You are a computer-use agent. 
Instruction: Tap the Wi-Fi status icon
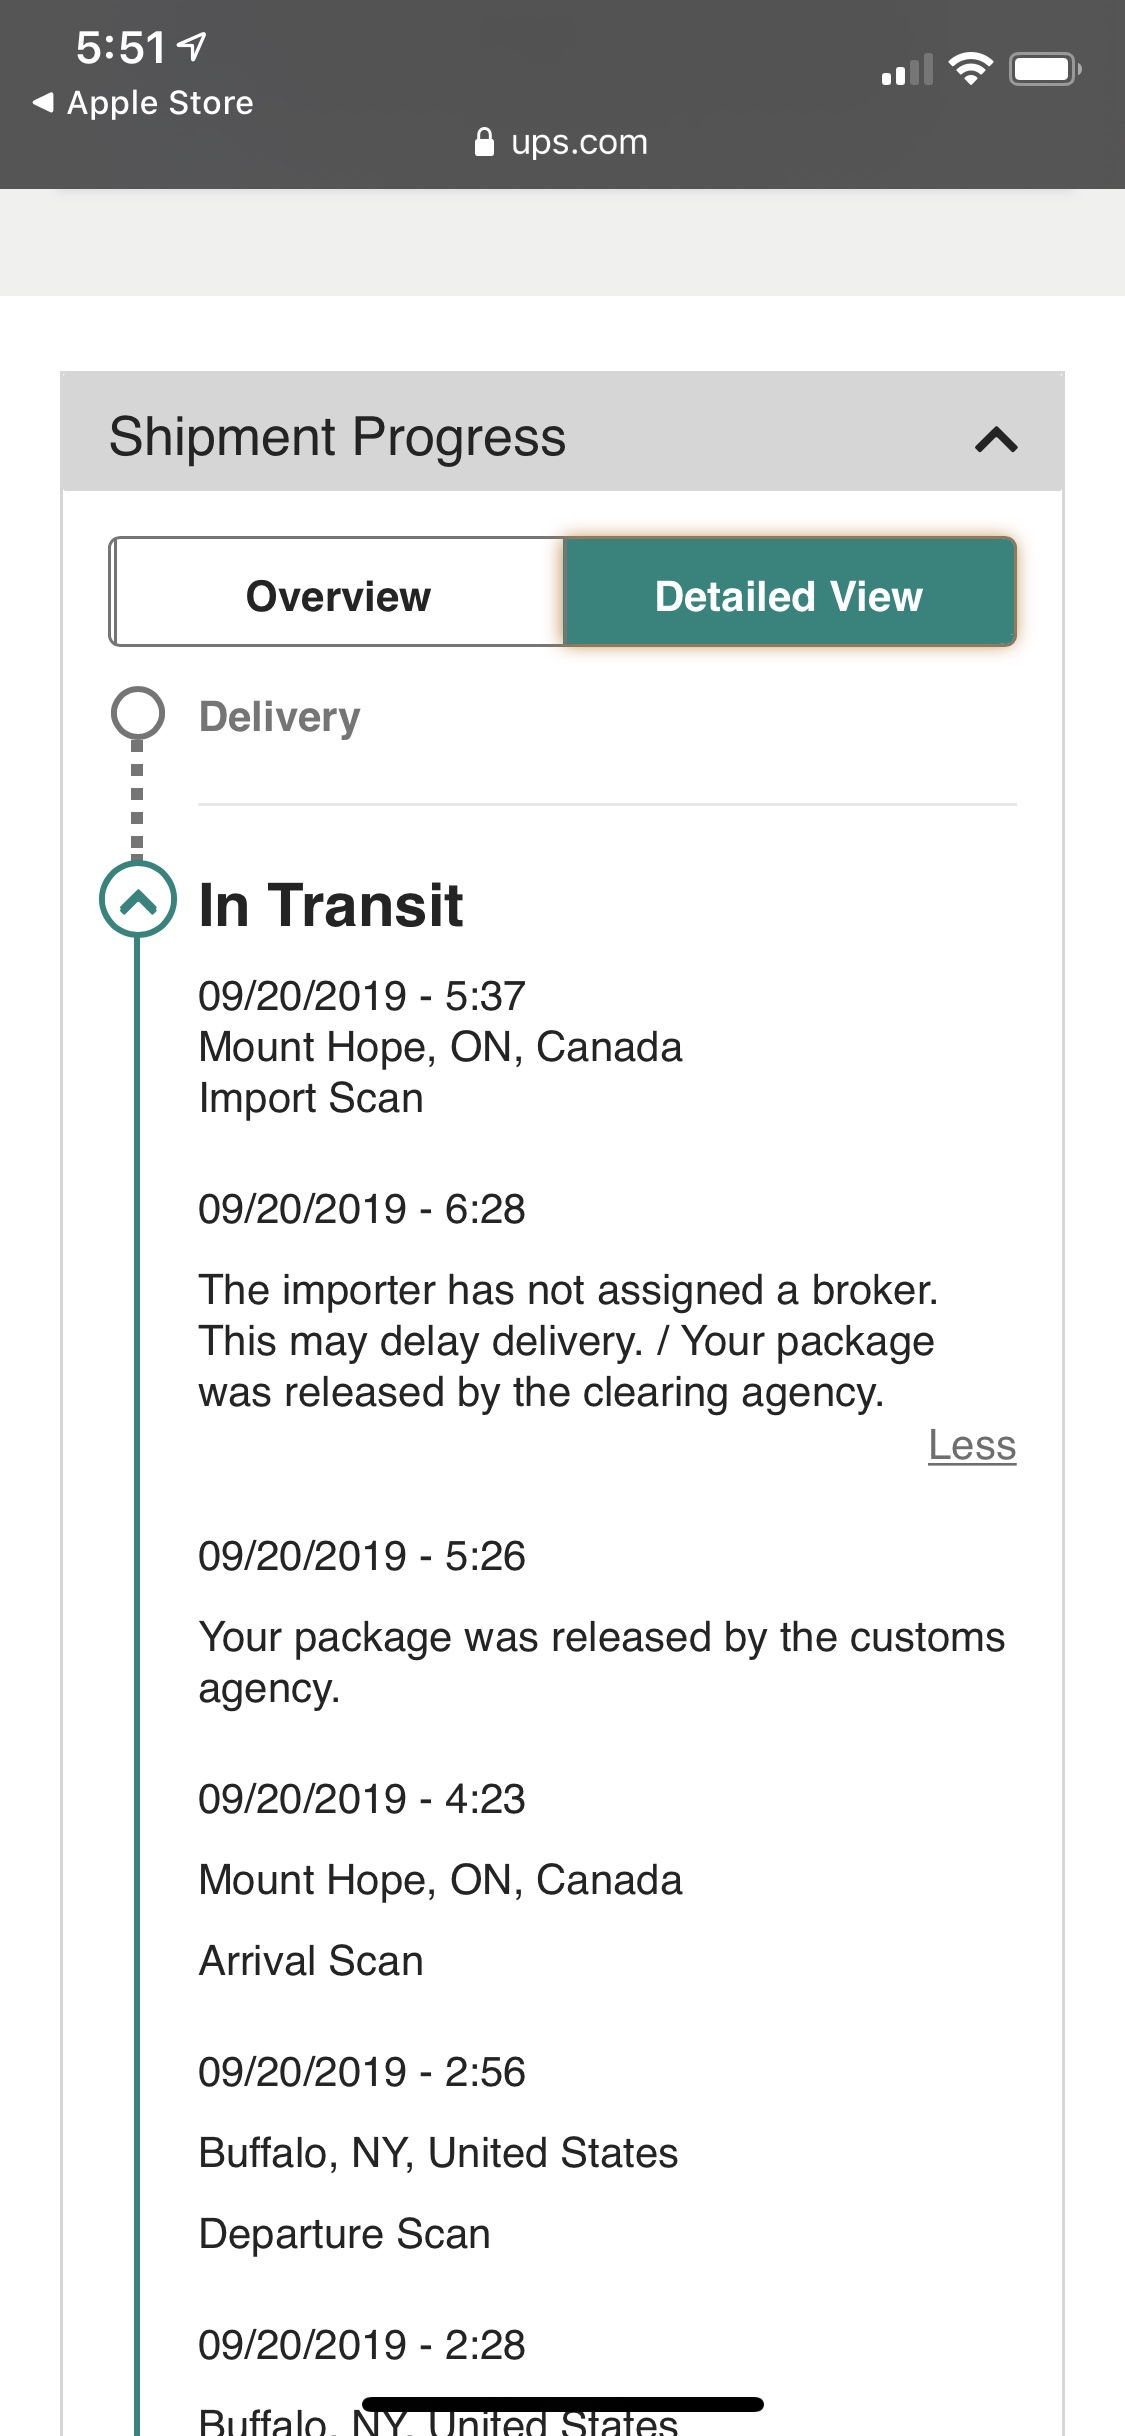(x=970, y=69)
